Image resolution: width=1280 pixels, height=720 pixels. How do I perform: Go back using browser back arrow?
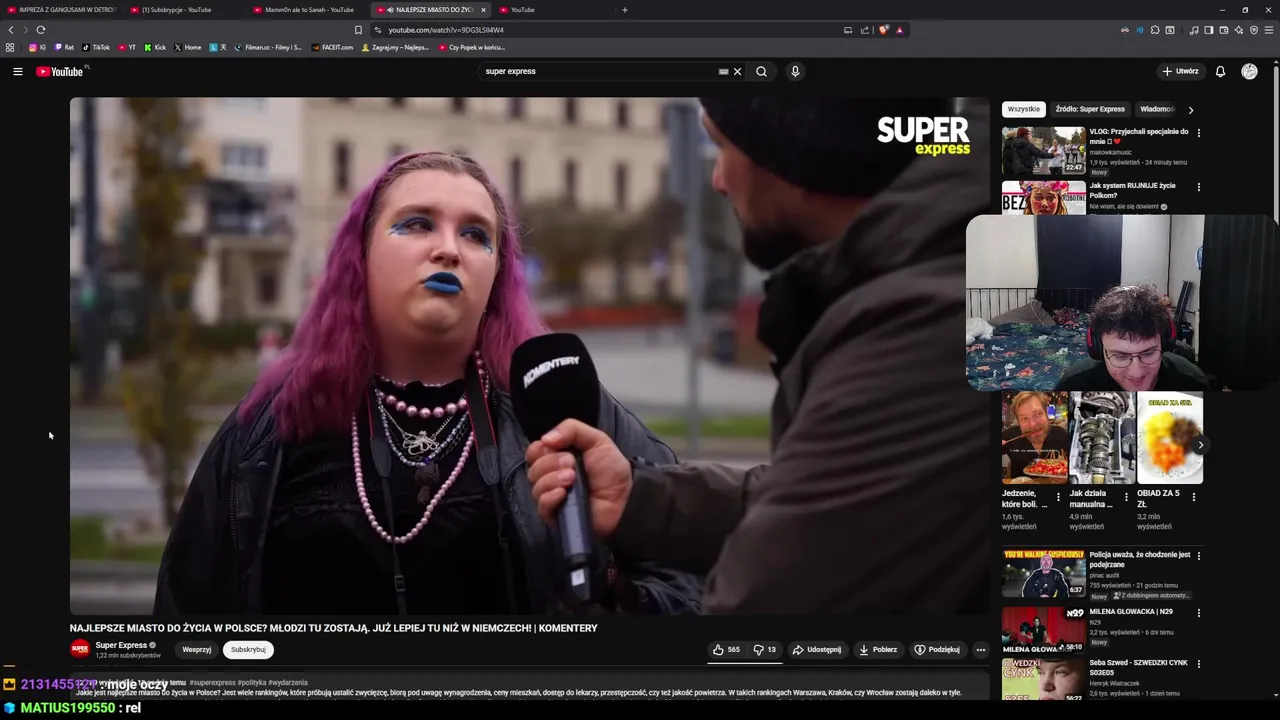click(x=11, y=30)
